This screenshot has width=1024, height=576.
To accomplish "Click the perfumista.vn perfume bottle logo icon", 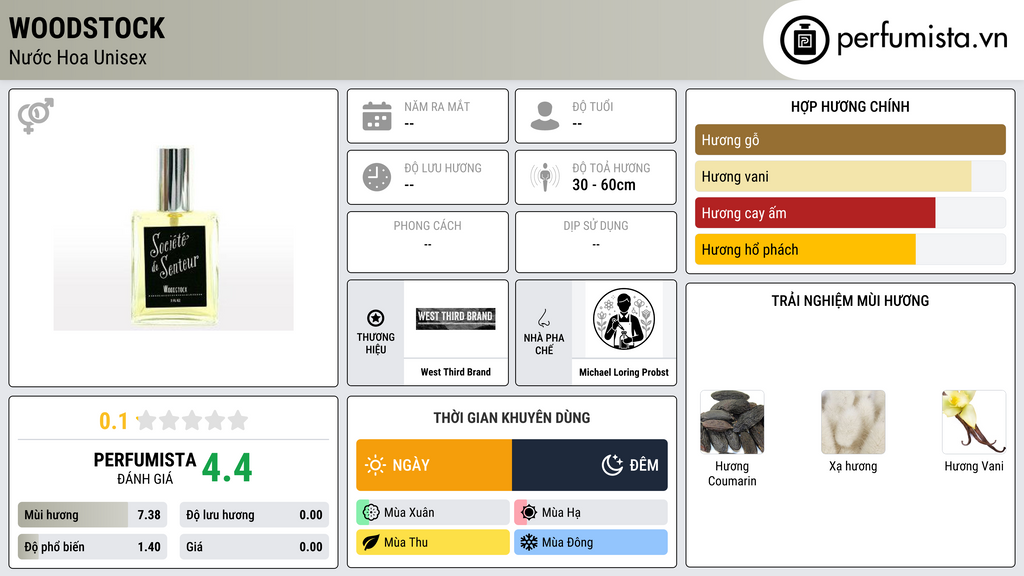I will (804, 40).
